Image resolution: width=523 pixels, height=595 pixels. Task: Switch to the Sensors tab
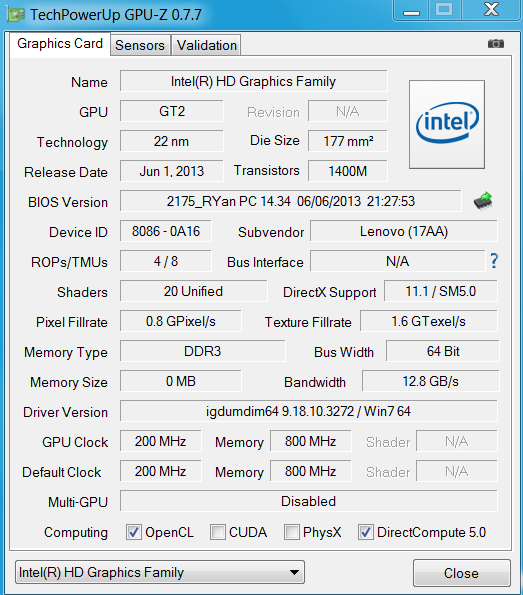(140, 45)
